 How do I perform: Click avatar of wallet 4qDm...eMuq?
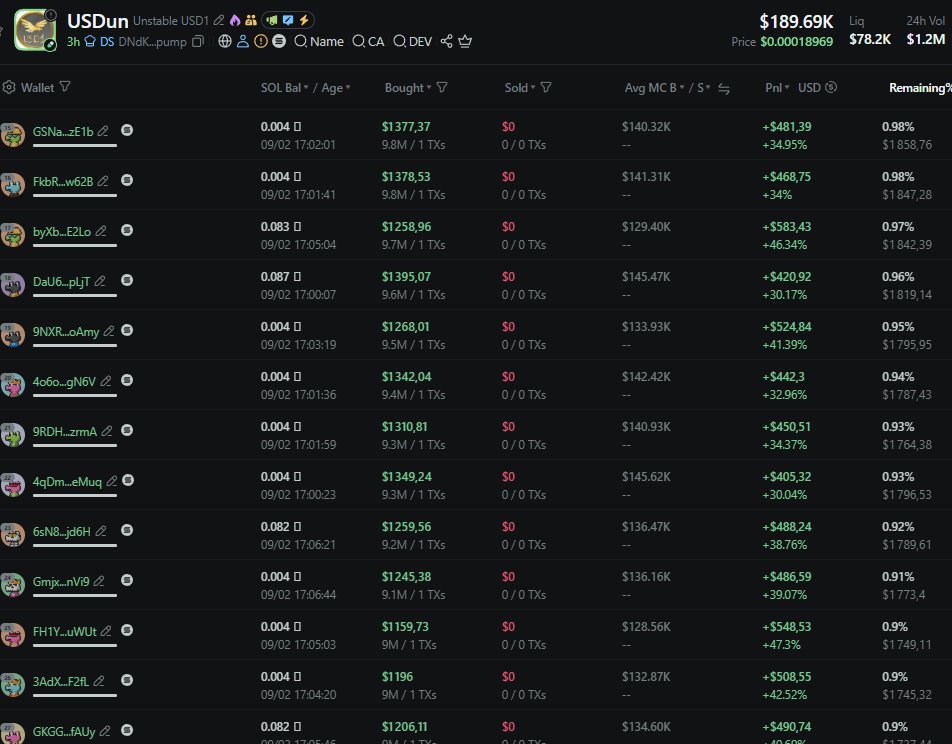point(12,485)
